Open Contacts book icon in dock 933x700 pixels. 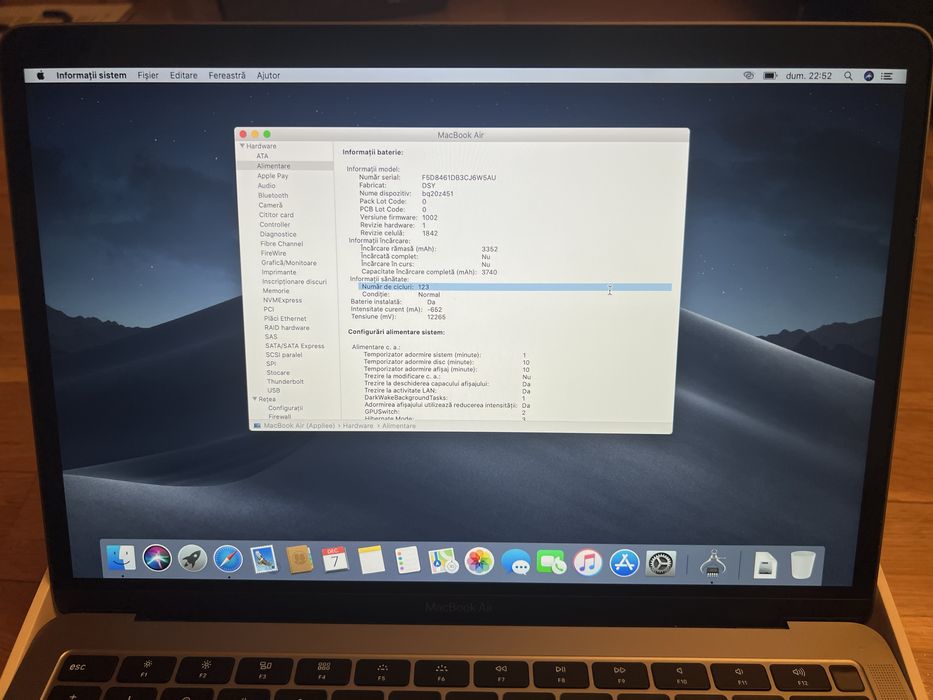click(299, 560)
